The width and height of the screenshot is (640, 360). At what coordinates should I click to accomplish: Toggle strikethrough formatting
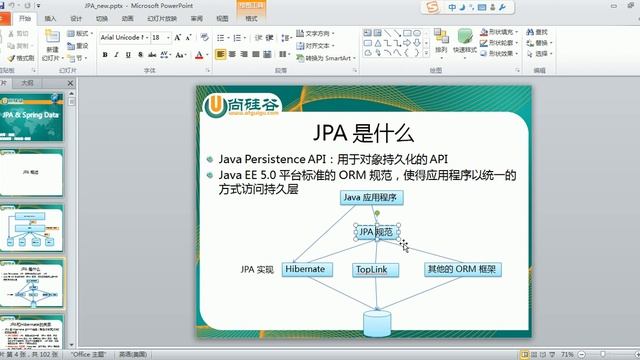click(x=152, y=55)
